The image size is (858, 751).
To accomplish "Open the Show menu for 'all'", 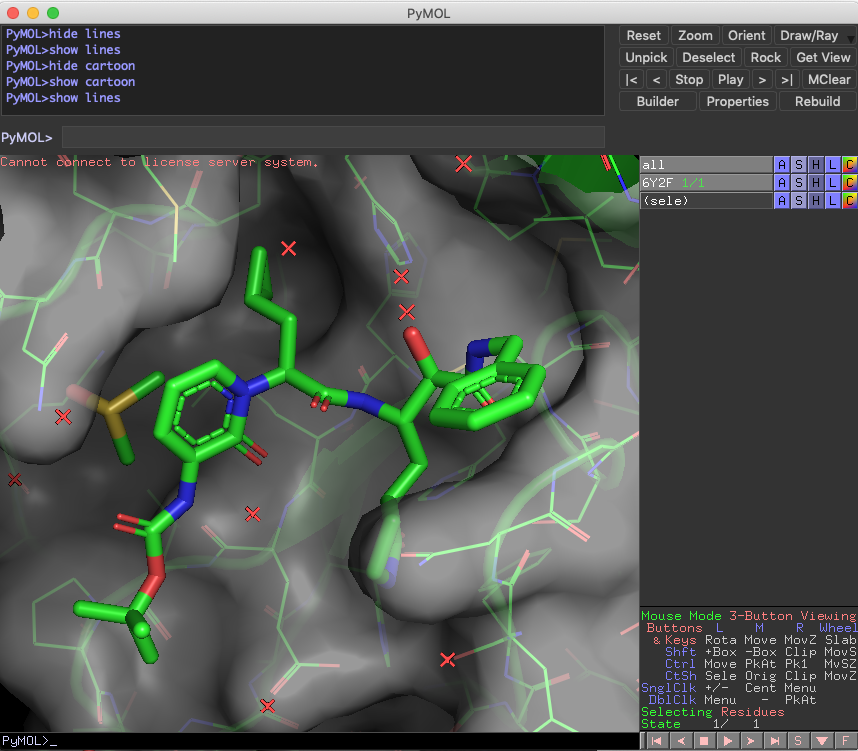I will [x=799, y=164].
